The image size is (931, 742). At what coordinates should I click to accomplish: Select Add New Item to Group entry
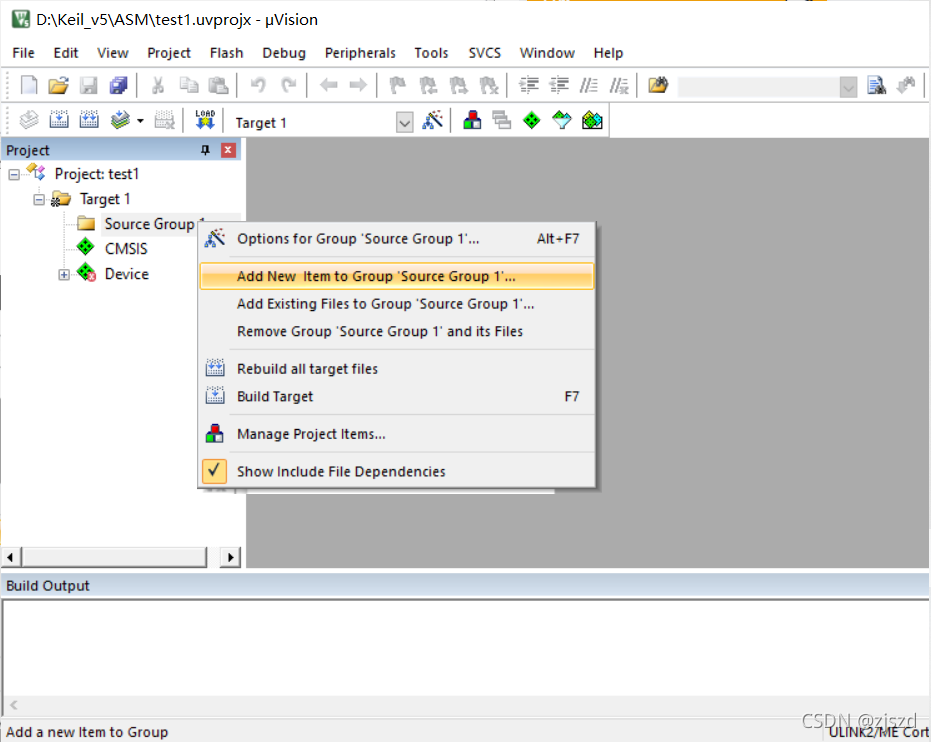(397, 276)
